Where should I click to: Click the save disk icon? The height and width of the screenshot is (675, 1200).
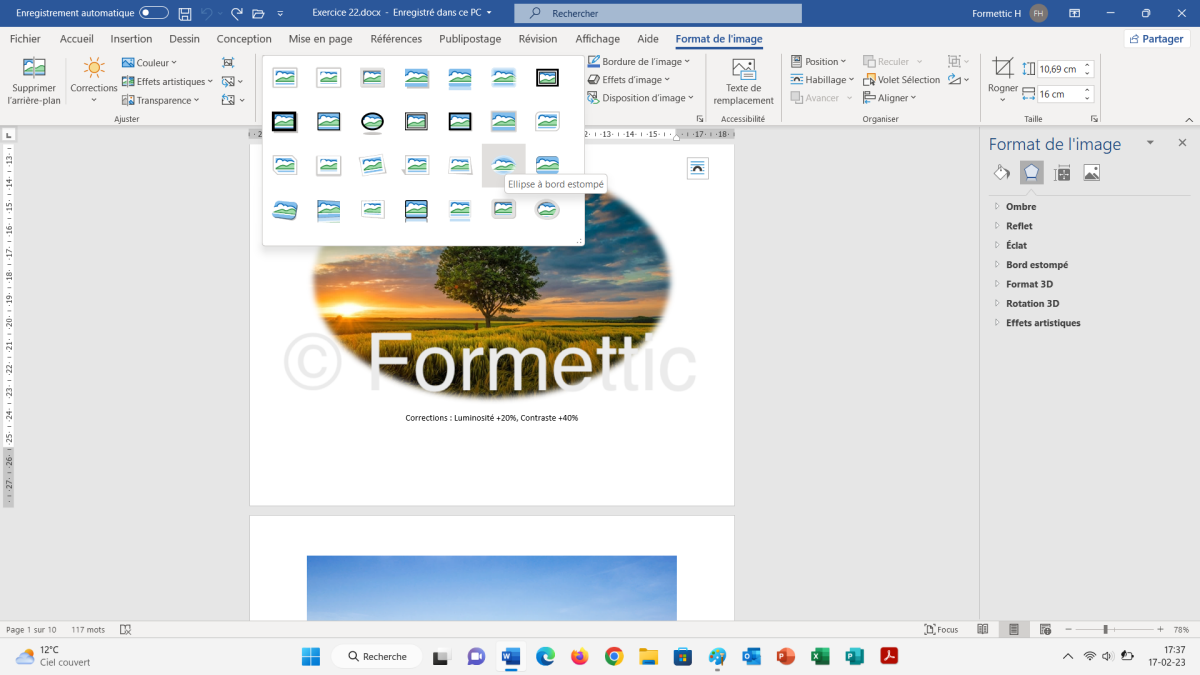[185, 13]
